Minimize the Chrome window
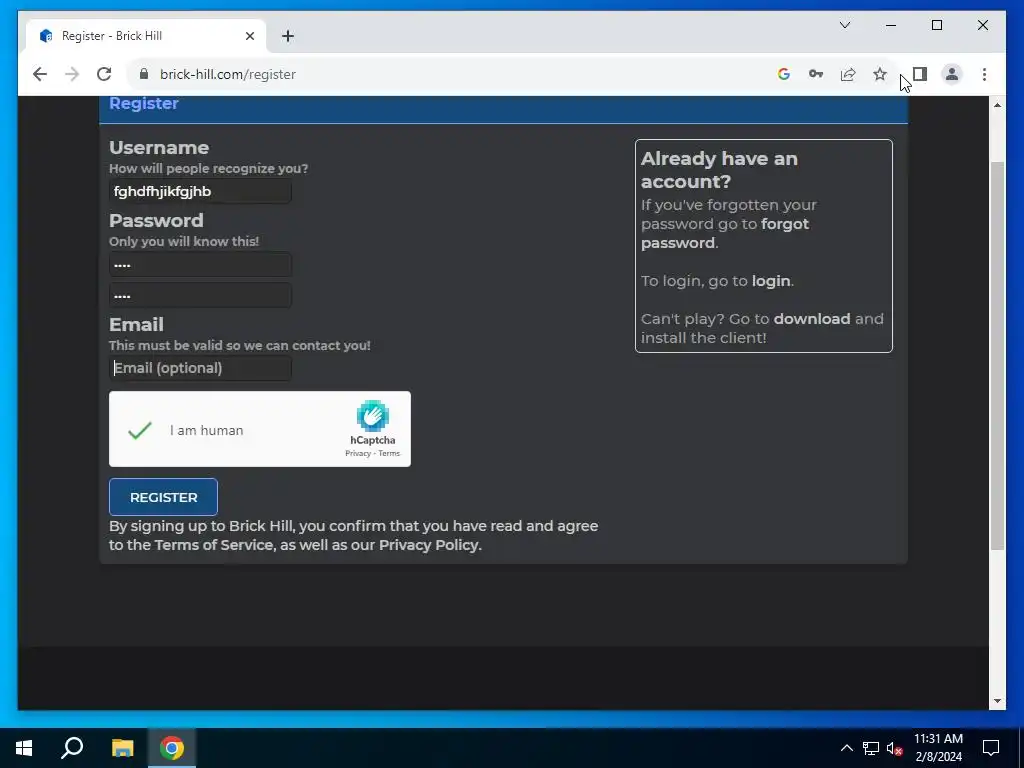The width and height of the screenshot is (1024, 768). pyautogui.click(x=891, y=25)
